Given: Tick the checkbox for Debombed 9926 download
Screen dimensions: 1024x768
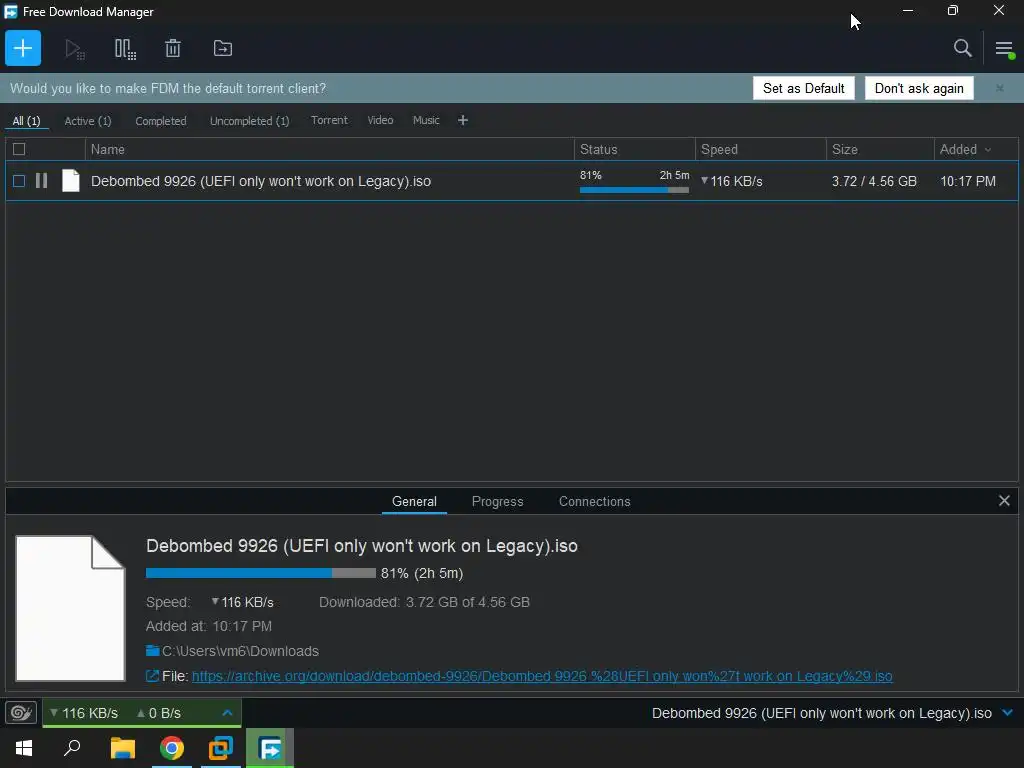Looking at the screenshot, I should (19, 181).
